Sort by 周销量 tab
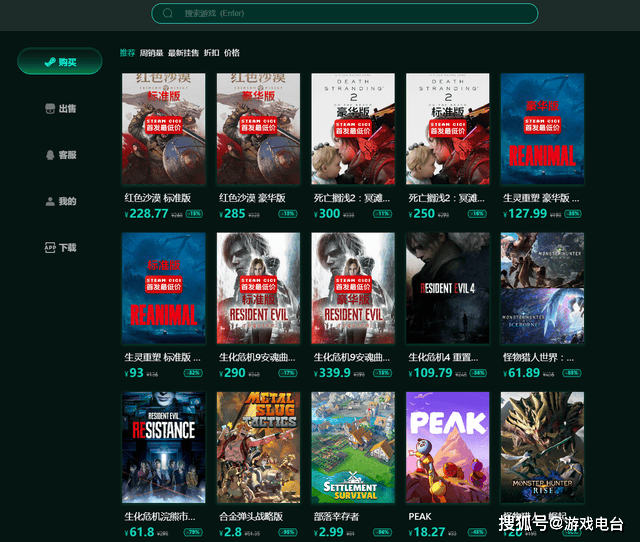 click(151, 53)
